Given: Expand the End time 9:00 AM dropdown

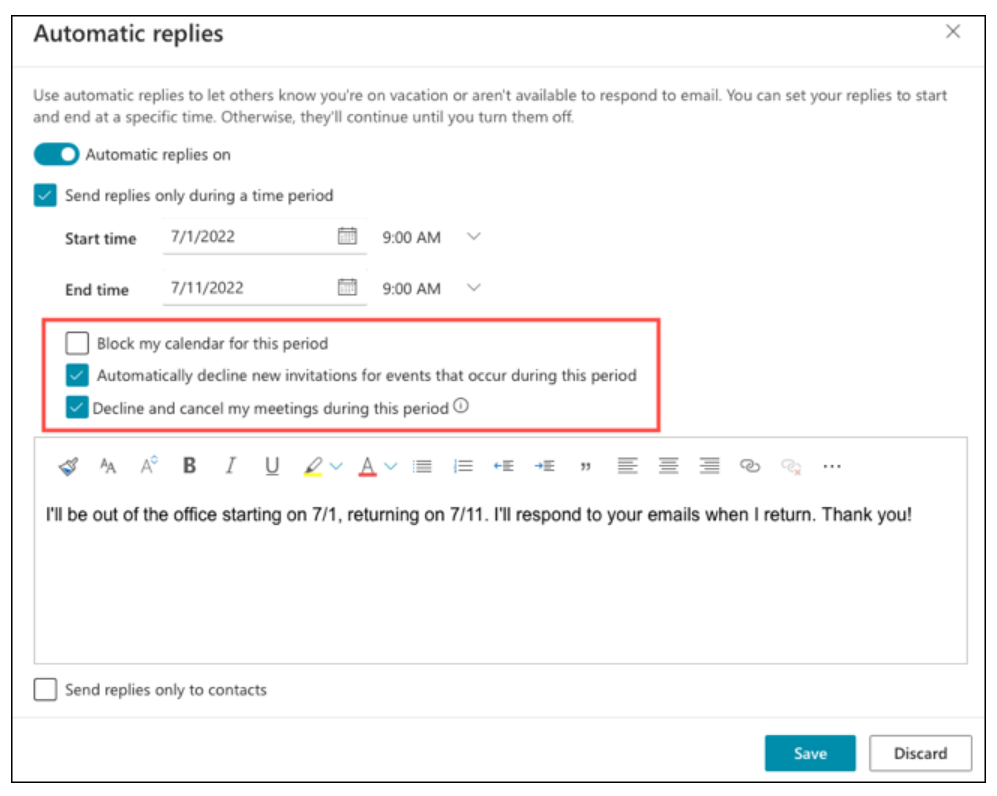Looking at the screenshot, I should (473, 287).
